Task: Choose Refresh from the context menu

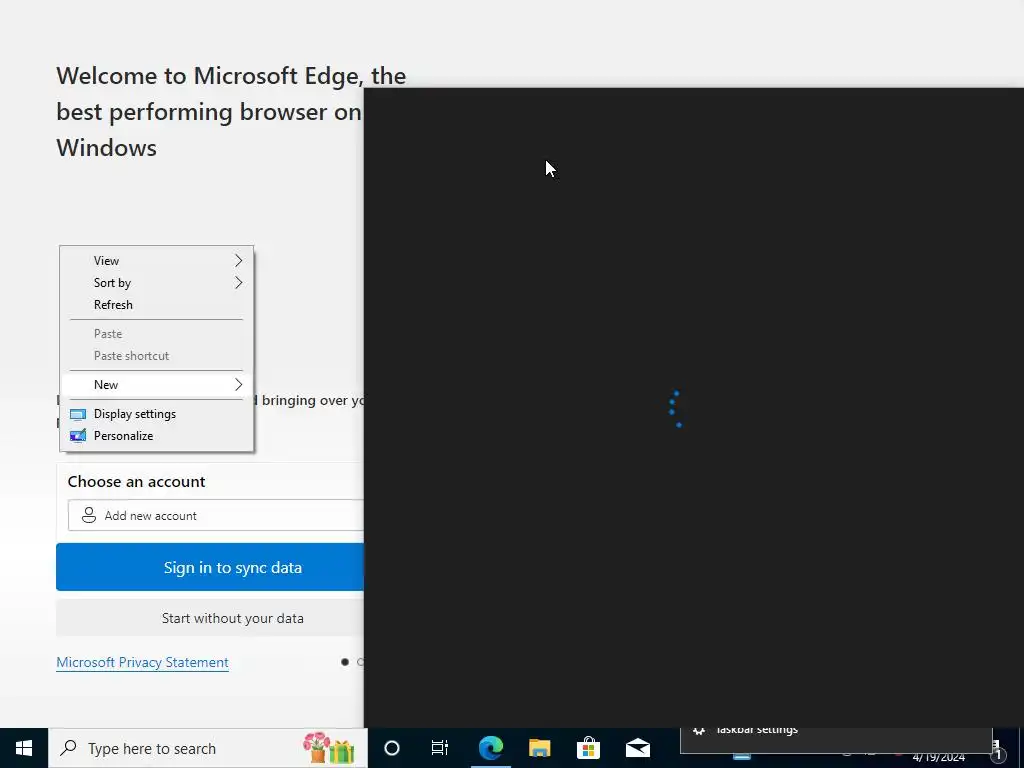Action: point(157,305)
